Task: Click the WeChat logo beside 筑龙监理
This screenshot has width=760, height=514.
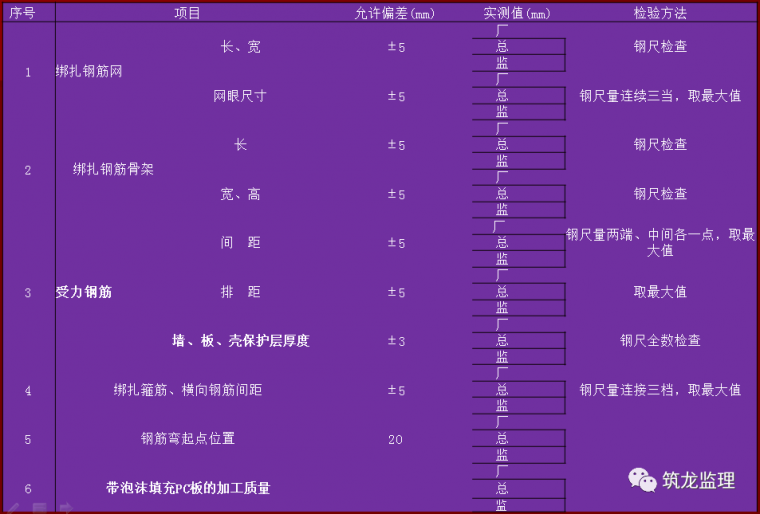Action: point(642,480)
